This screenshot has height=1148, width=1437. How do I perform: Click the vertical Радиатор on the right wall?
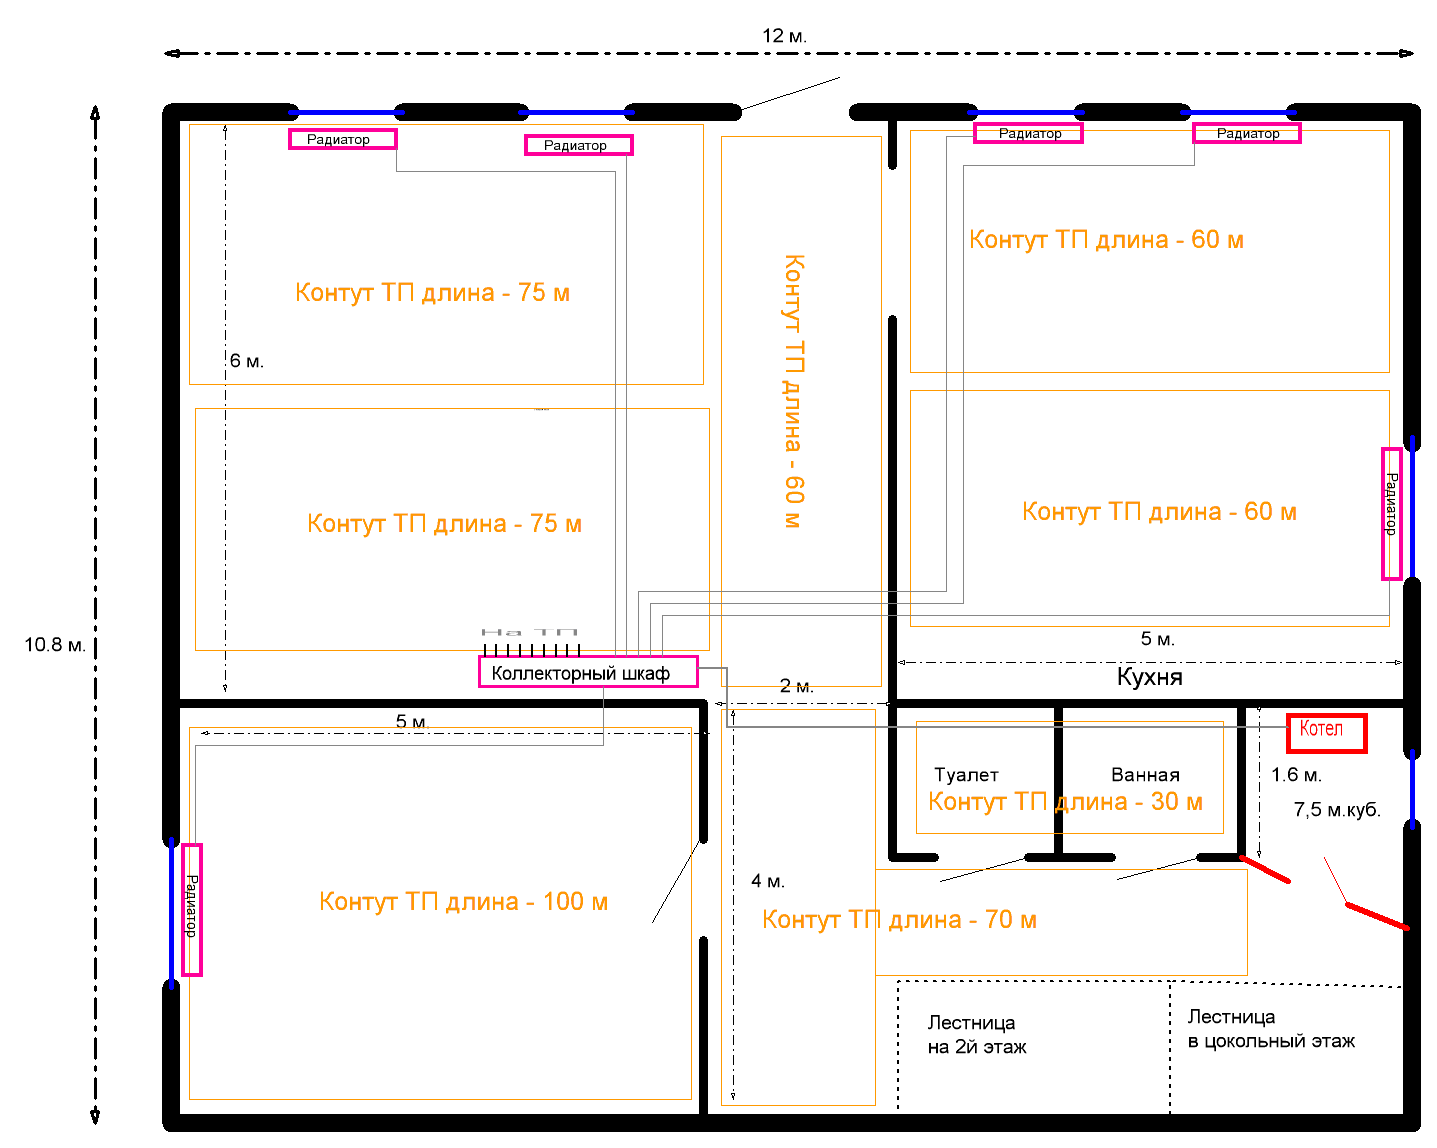click(x=1391, y=513)
